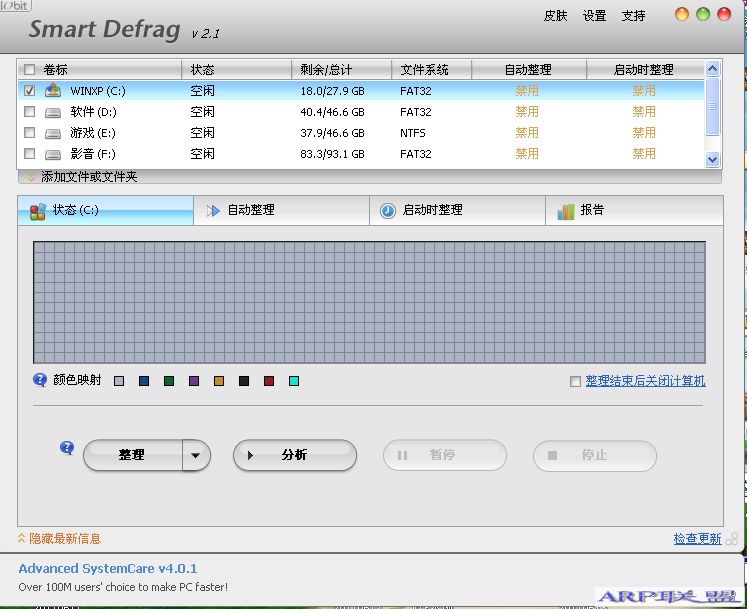
Task: Click the arrow icon next to 添加文件或文件夹
Action: [x=31, y=177]
